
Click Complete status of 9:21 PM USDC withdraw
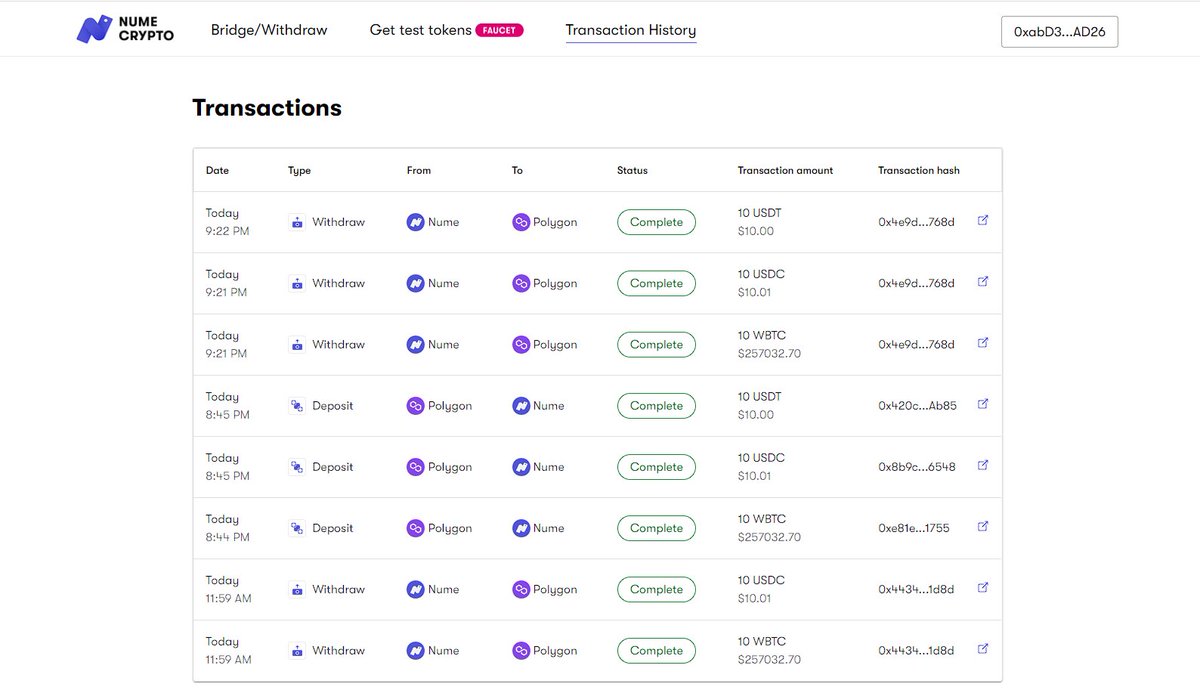pos(656,283)
